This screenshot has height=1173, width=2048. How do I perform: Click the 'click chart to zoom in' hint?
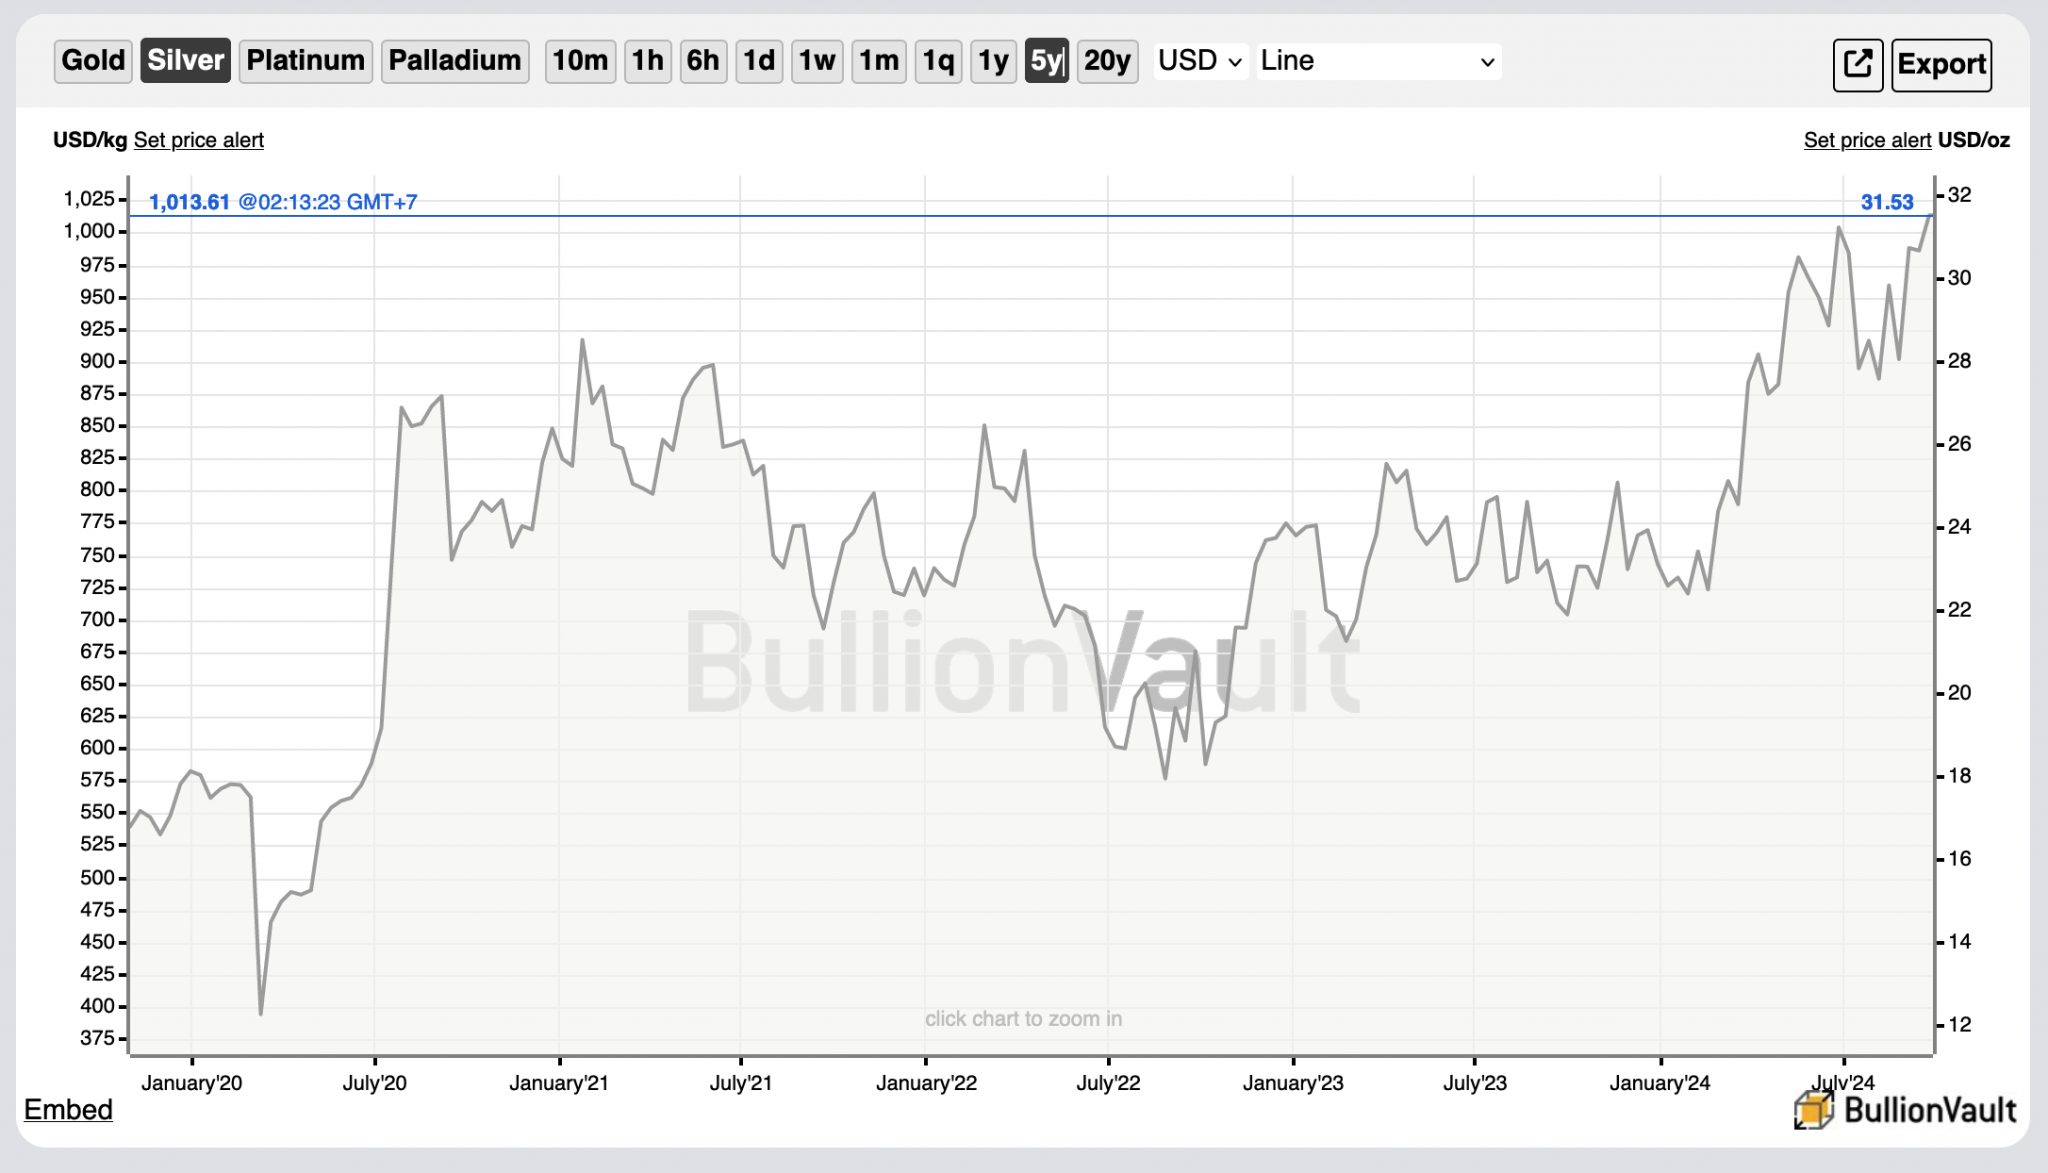(1023, 1019)
